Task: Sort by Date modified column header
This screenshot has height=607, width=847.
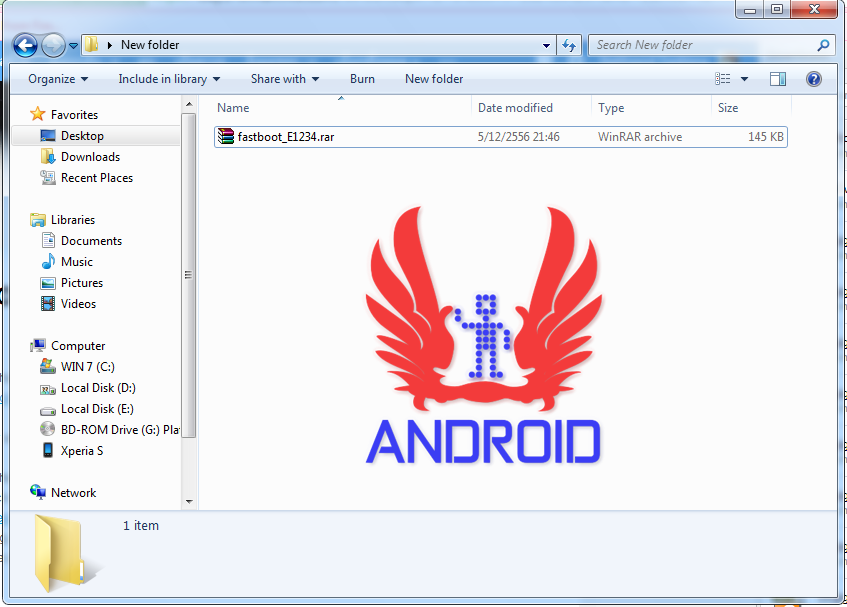Action: point(532,108)
